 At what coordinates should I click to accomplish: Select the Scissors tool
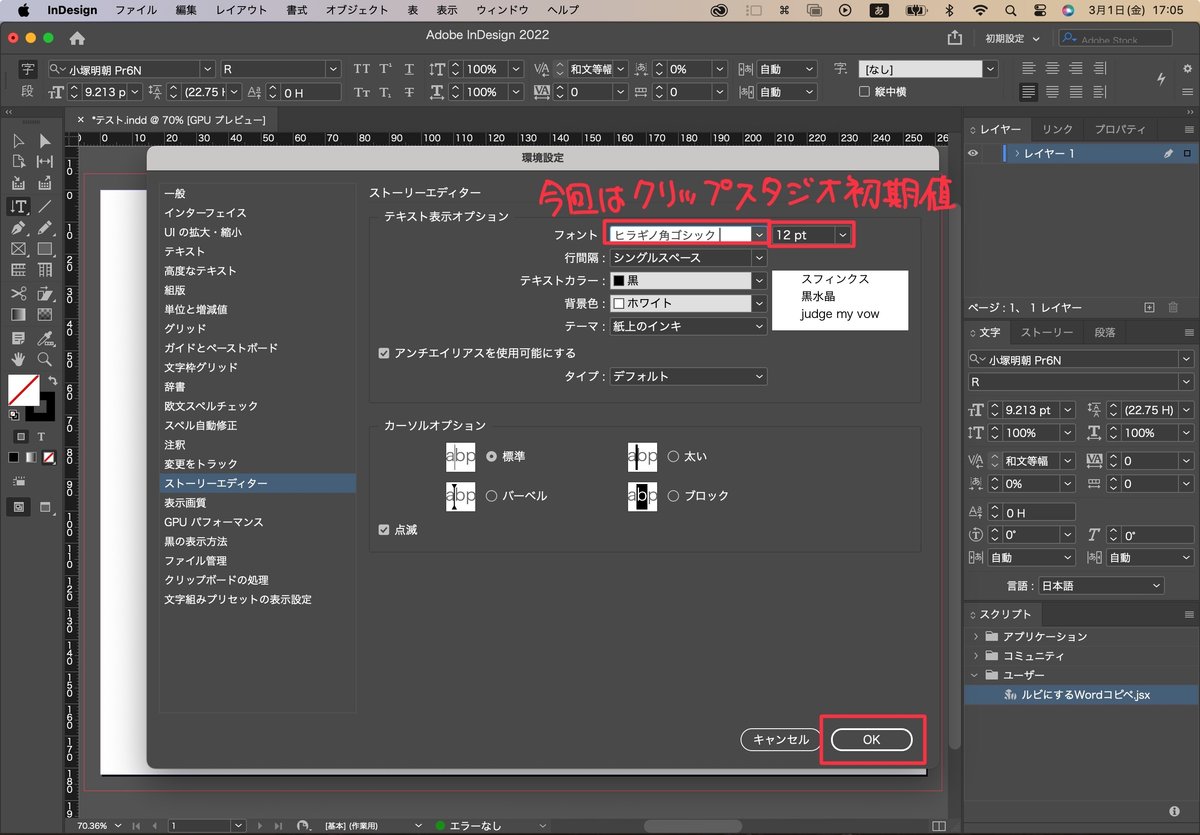[x=18, y=292]
